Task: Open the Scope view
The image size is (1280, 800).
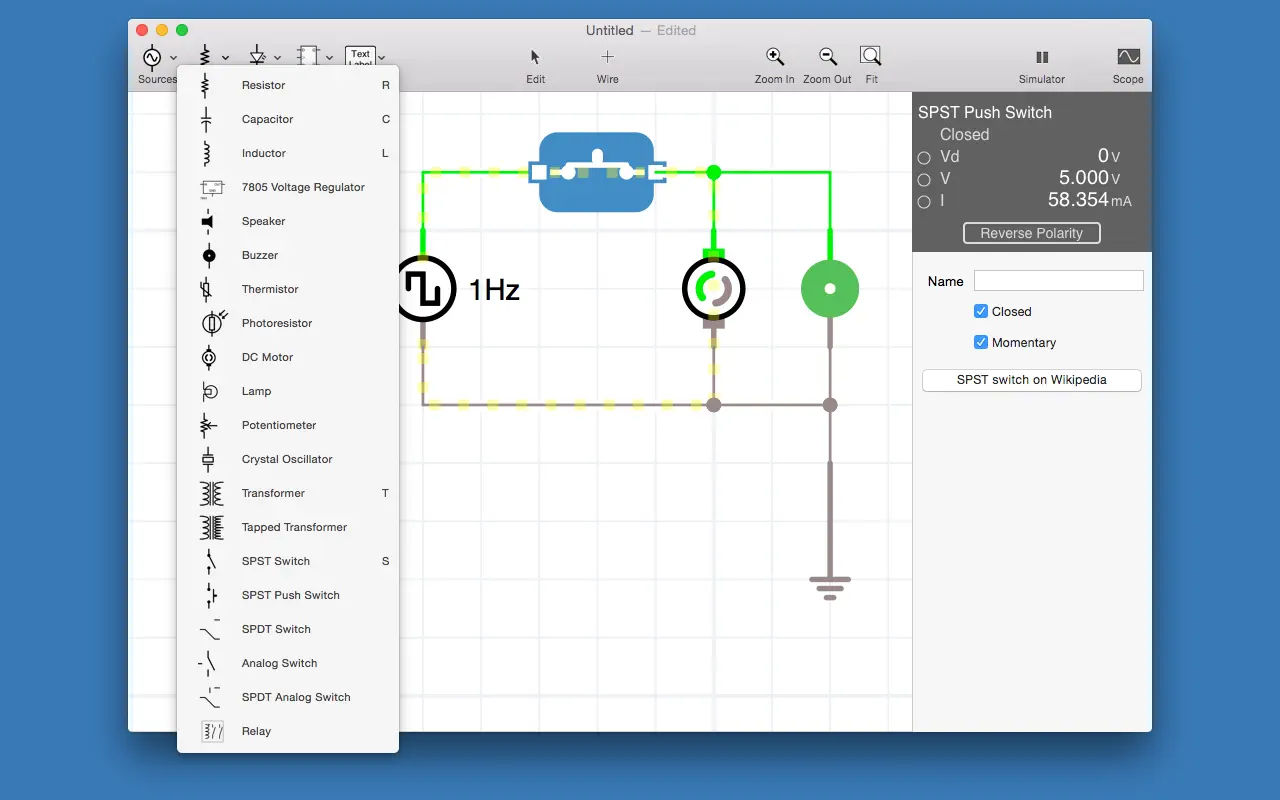Action: tap(1127, 58)
